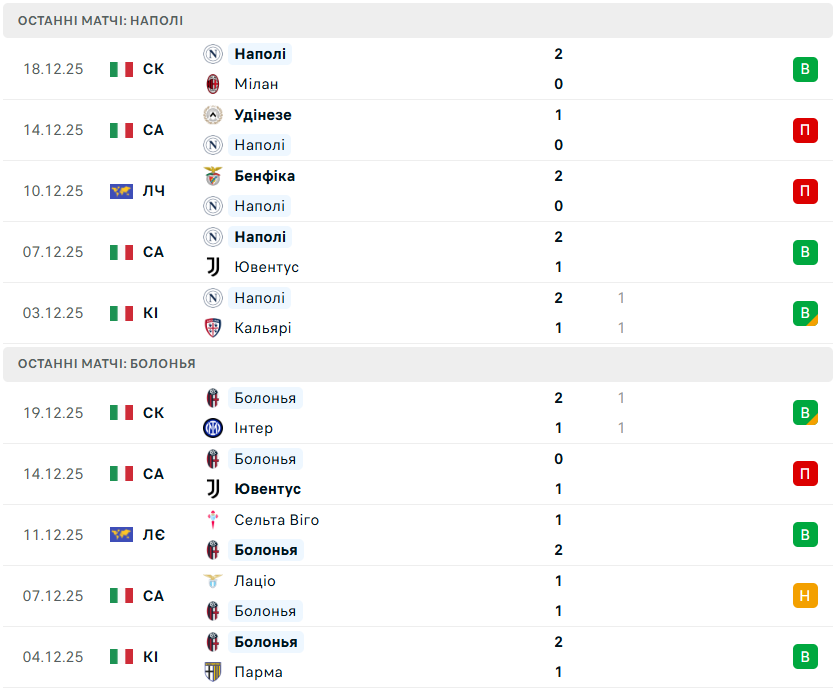Viewport: 837px width, 690px height.
Task: Open the Бенфіка team link
Action: click(x=264, y=176)
